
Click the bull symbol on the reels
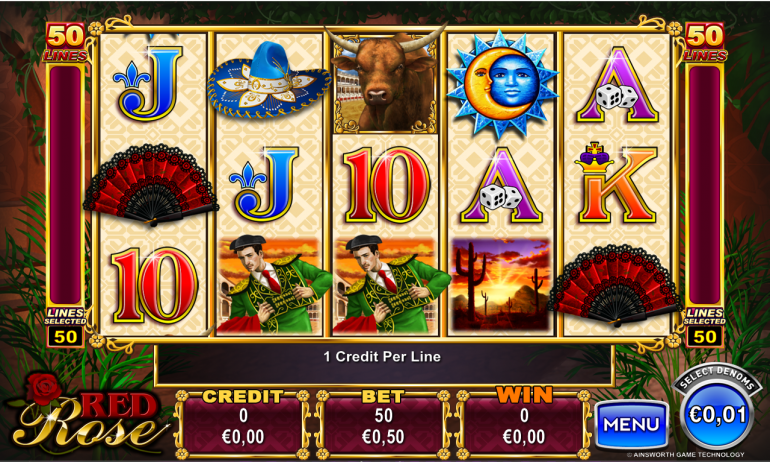385,81
